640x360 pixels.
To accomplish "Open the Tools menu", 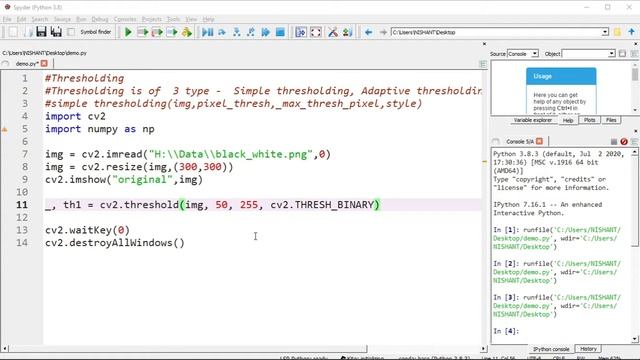I will (x=173, y=19).
